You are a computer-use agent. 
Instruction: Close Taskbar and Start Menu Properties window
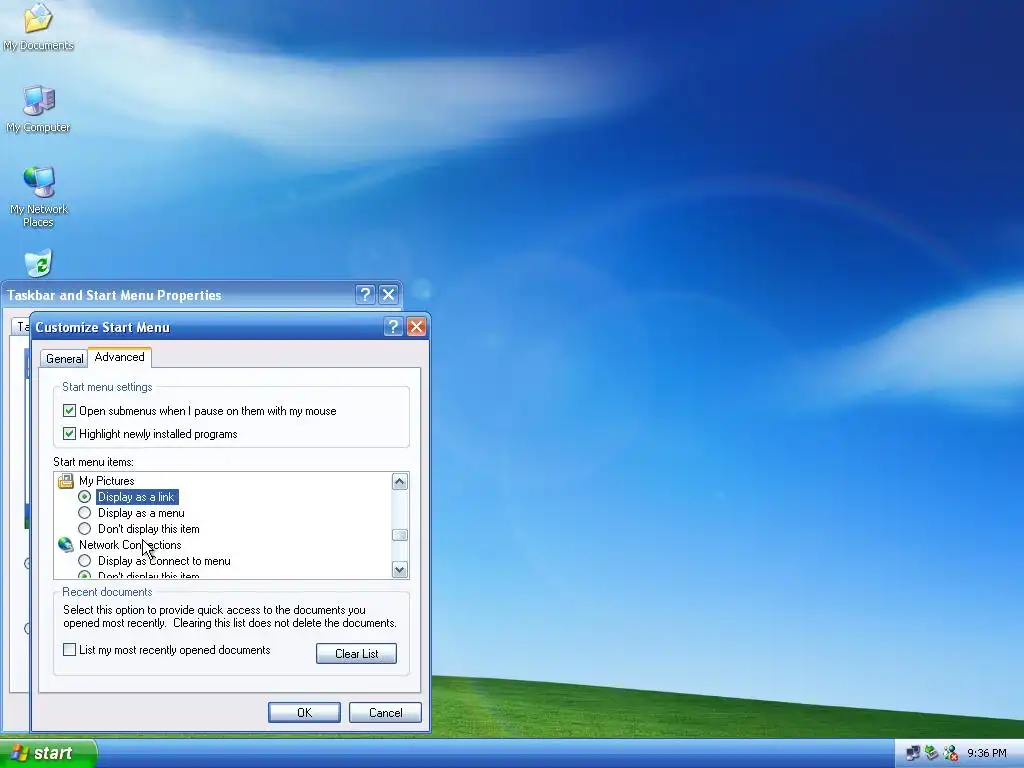[389, 295]
